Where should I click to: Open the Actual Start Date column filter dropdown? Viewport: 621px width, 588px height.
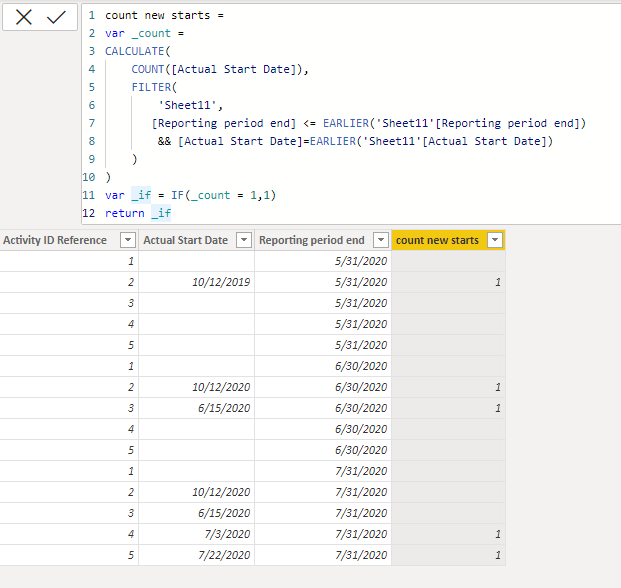pos(244,240)
